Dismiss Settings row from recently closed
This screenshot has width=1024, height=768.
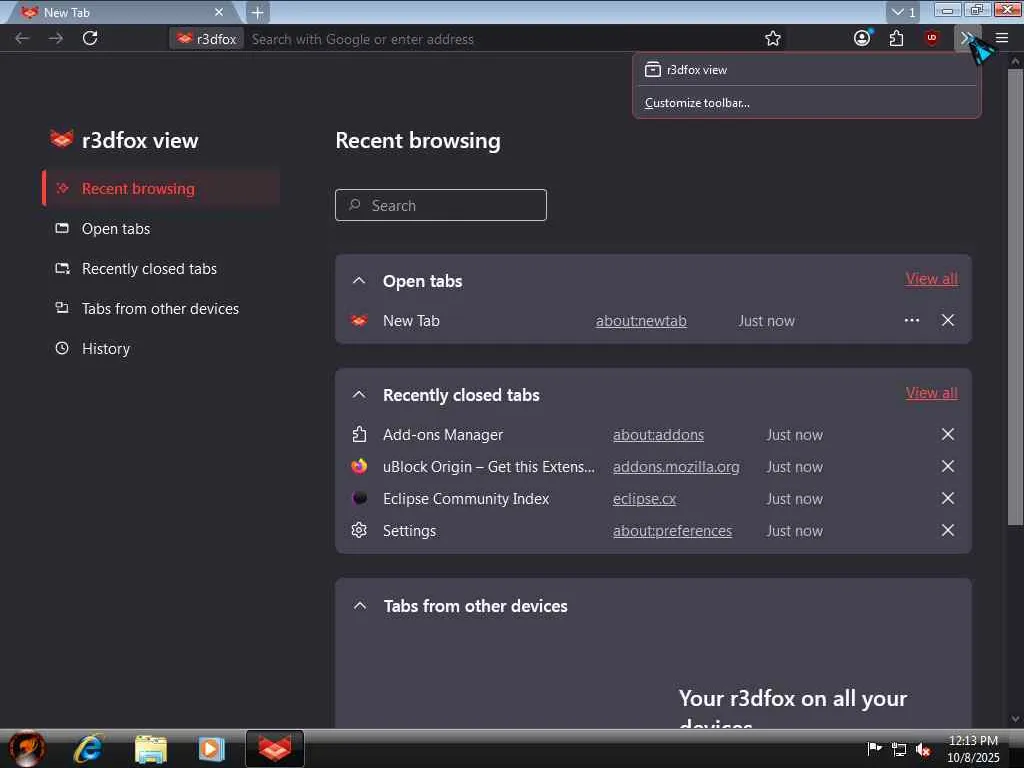[x=948, y=530]
